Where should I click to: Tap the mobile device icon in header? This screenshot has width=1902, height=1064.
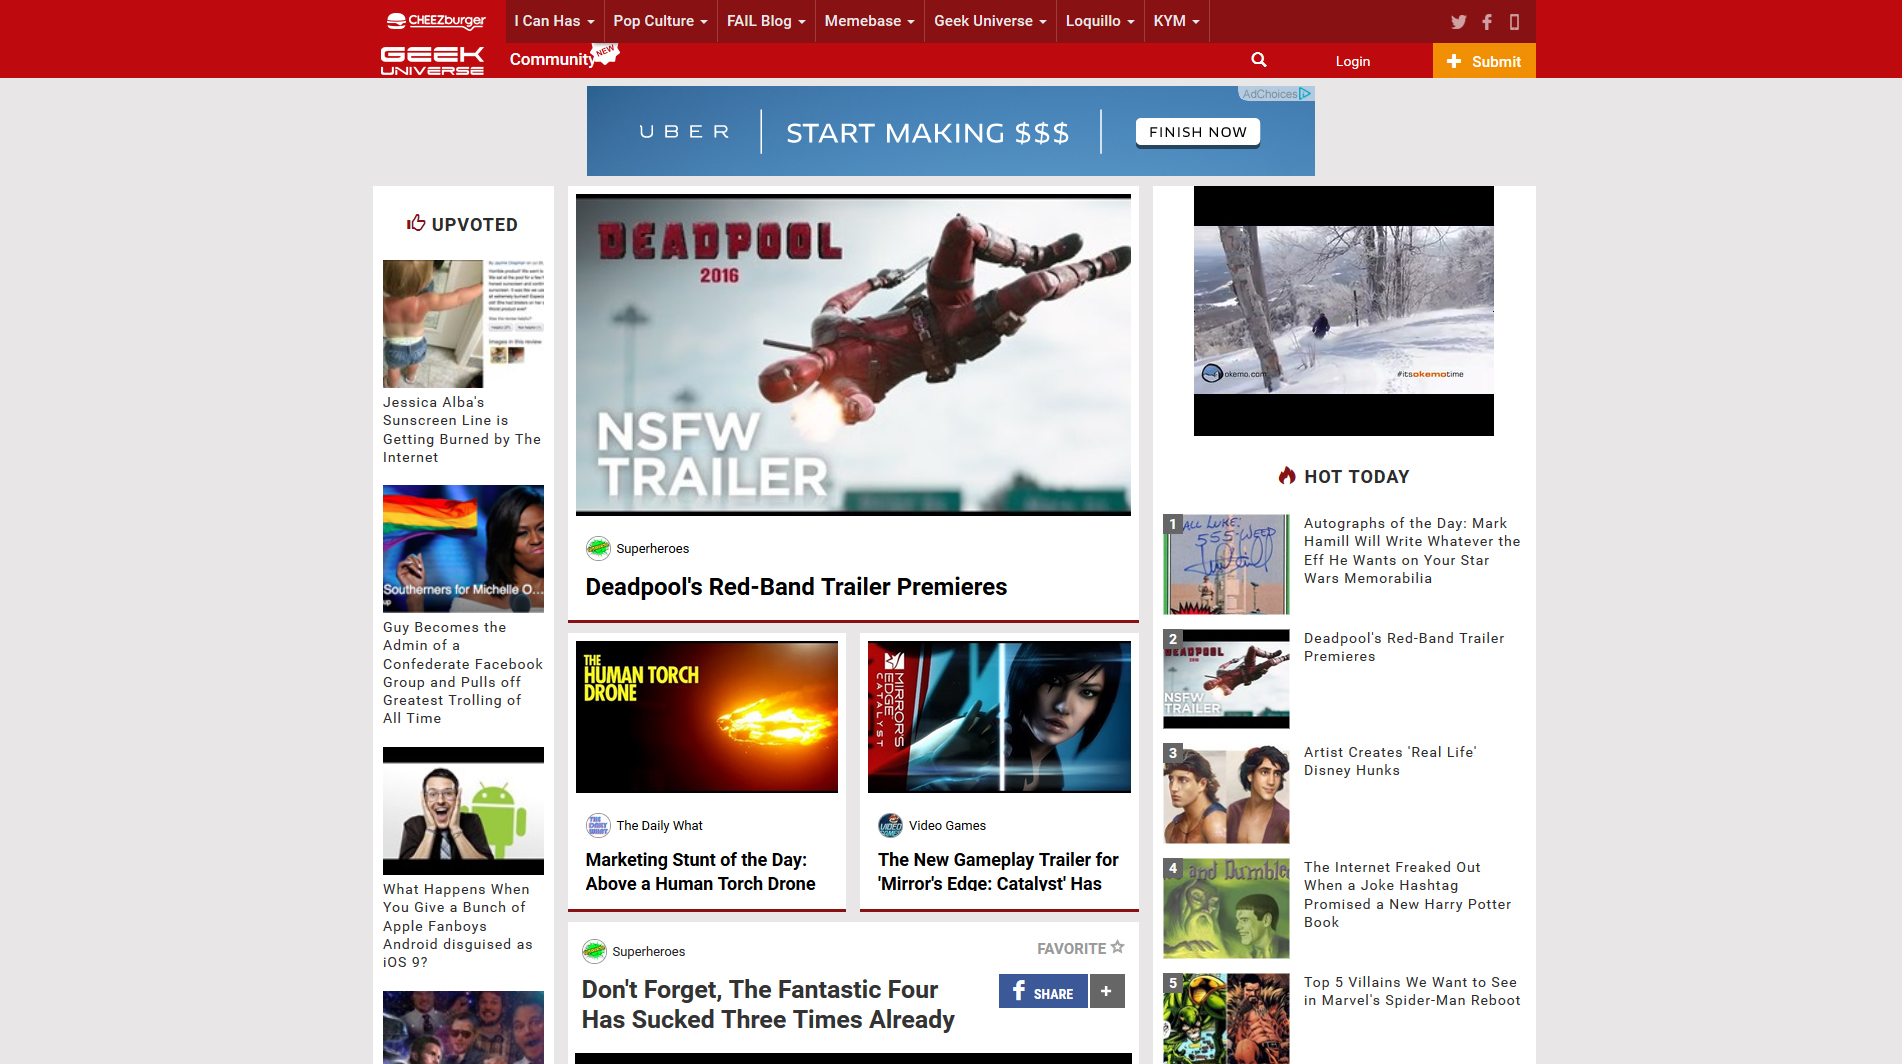tap(1514, 22)
